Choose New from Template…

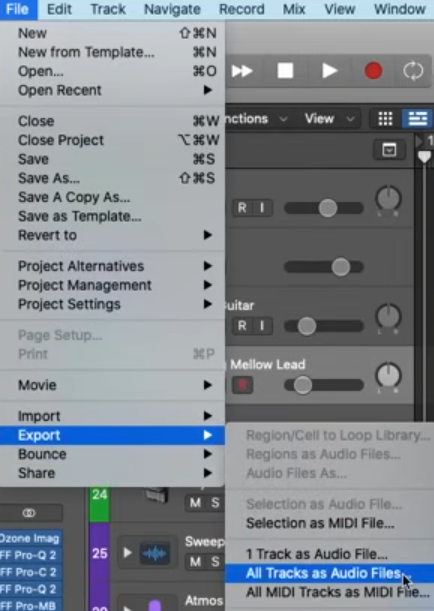click(112, 52)
